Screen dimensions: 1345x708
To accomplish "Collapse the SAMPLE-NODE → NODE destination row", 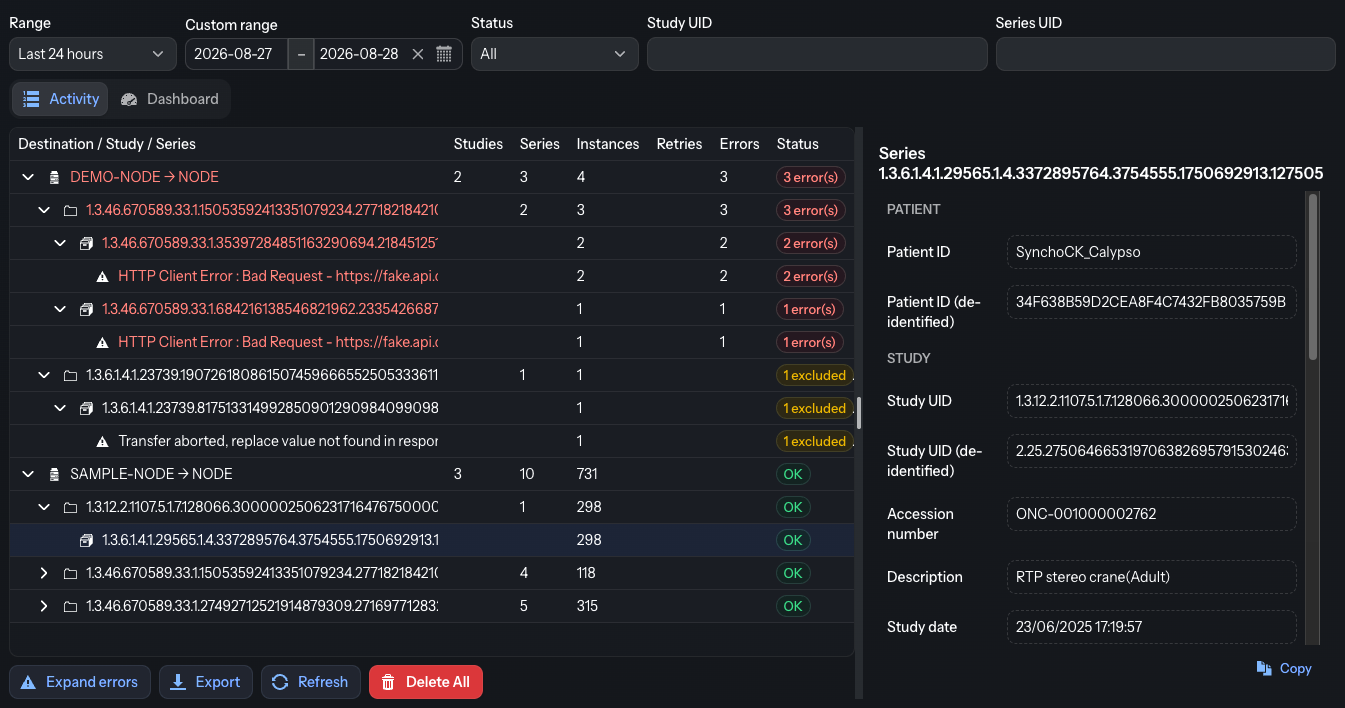I will (x=27, y=474).
